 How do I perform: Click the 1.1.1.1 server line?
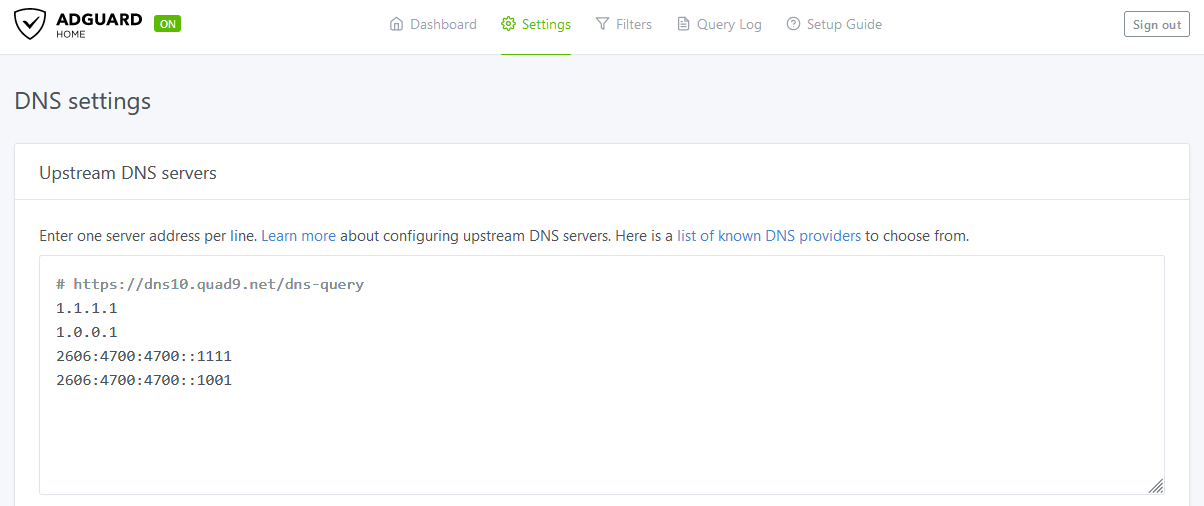[x=87, y=308]
